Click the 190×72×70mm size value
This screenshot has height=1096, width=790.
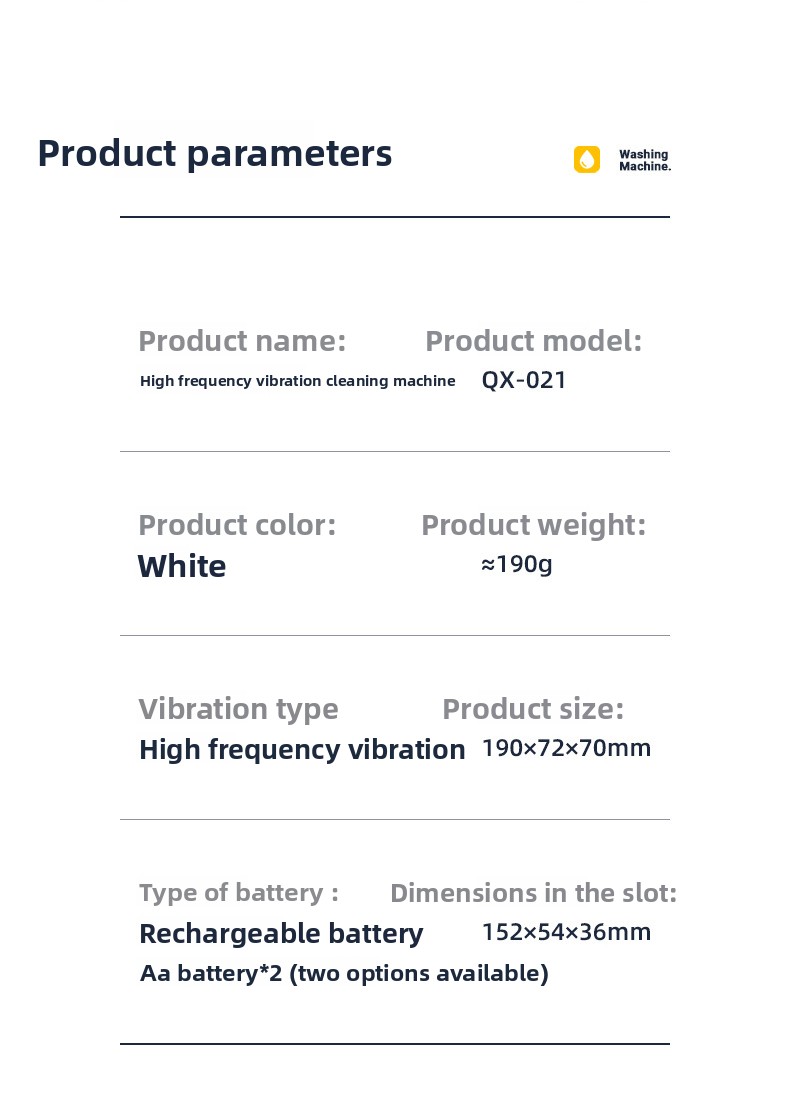pos(566,748)
